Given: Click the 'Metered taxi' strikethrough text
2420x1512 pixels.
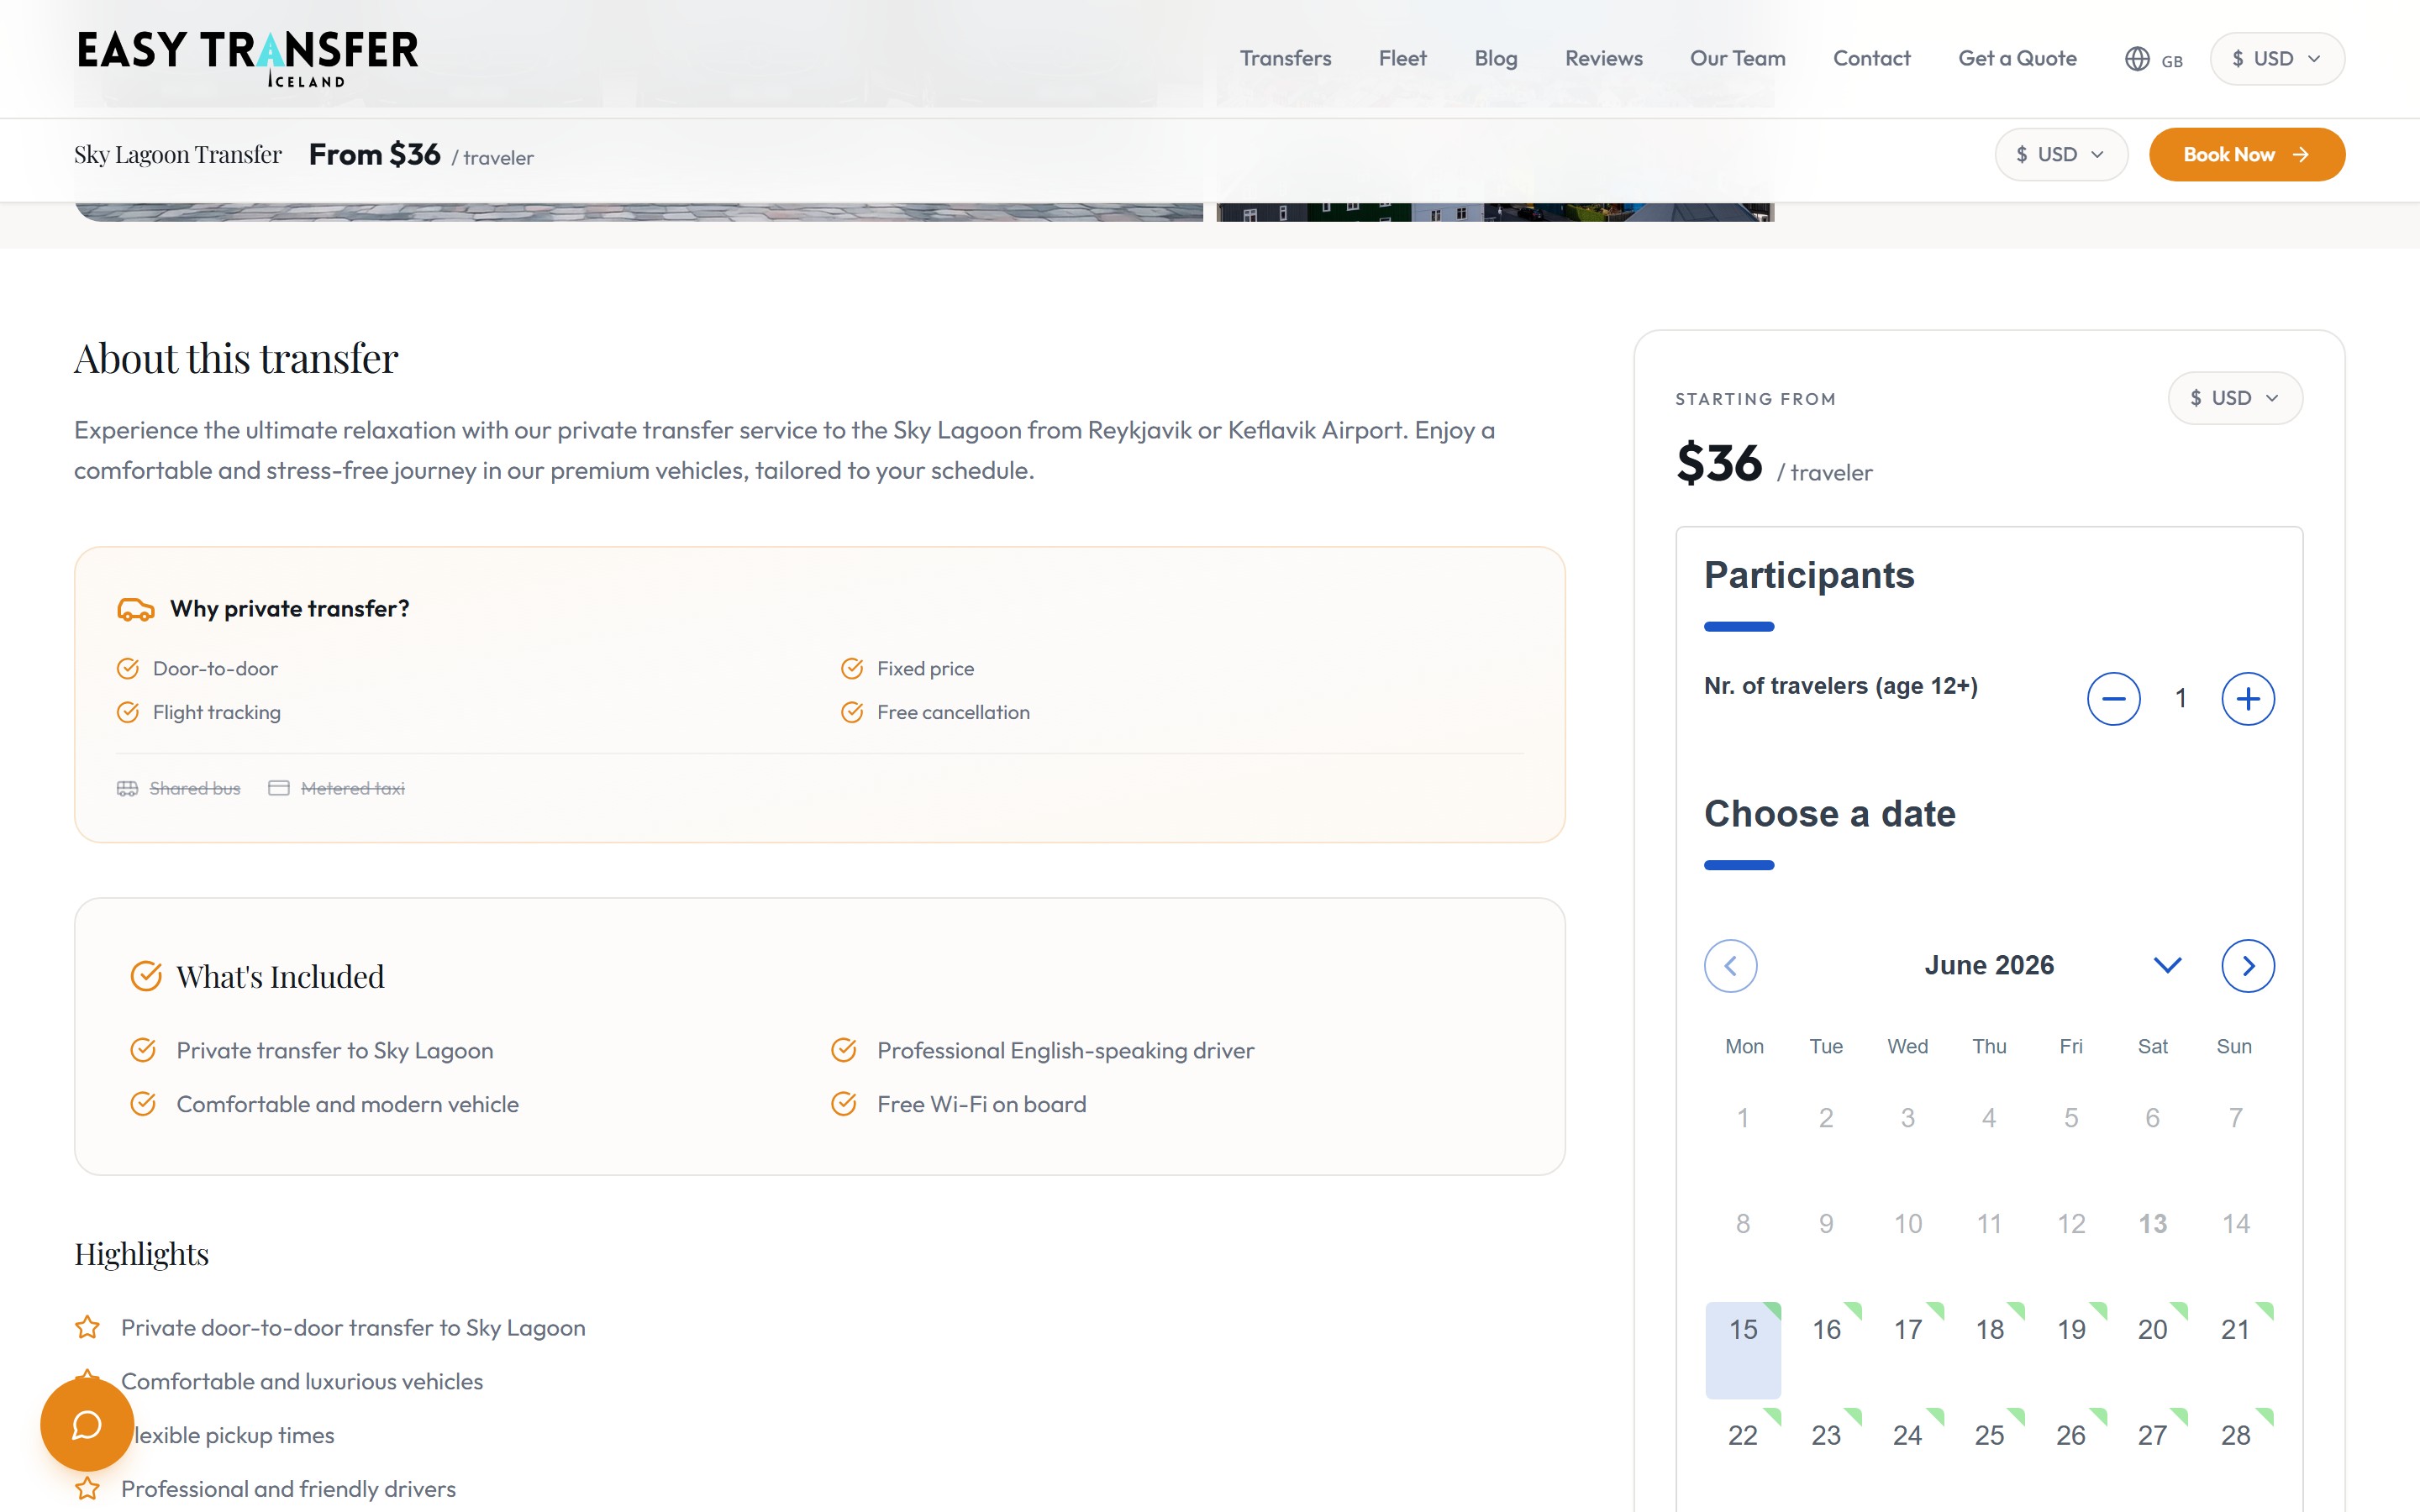Looking at the screenshot, I should (x=353, y=788).
